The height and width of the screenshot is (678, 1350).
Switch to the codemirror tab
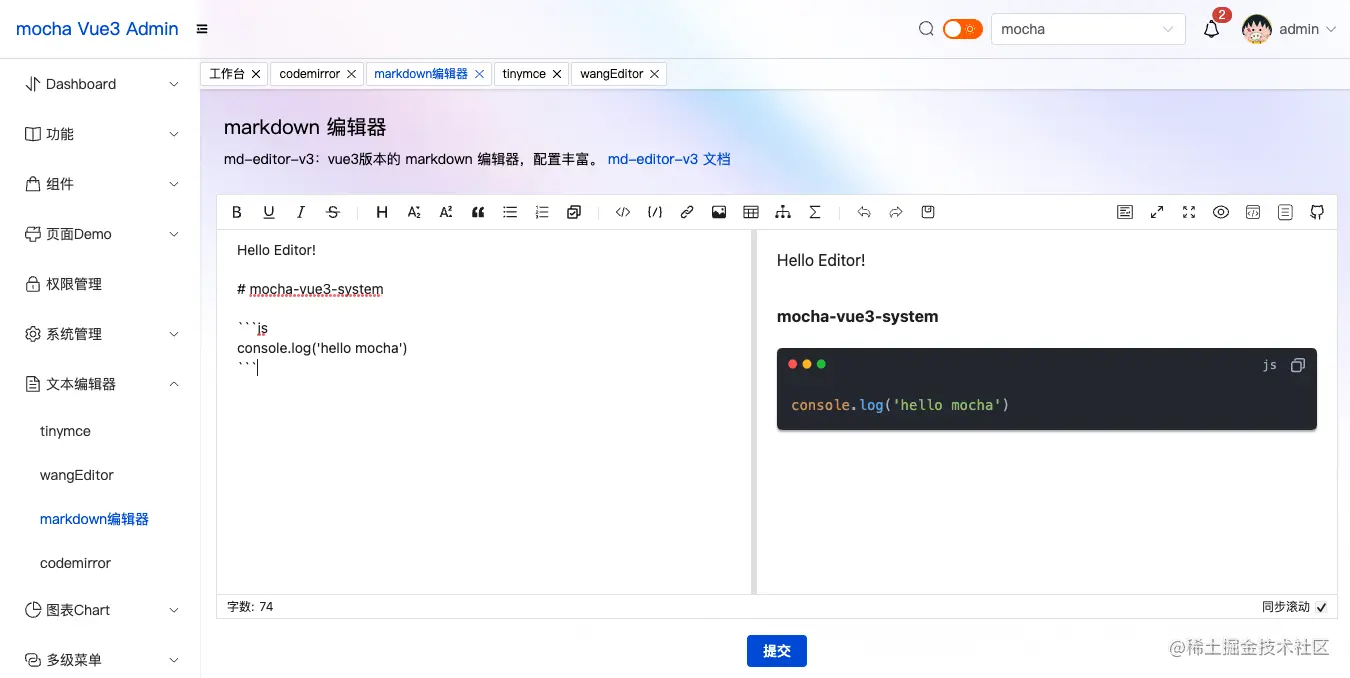(x=310, y=74)
